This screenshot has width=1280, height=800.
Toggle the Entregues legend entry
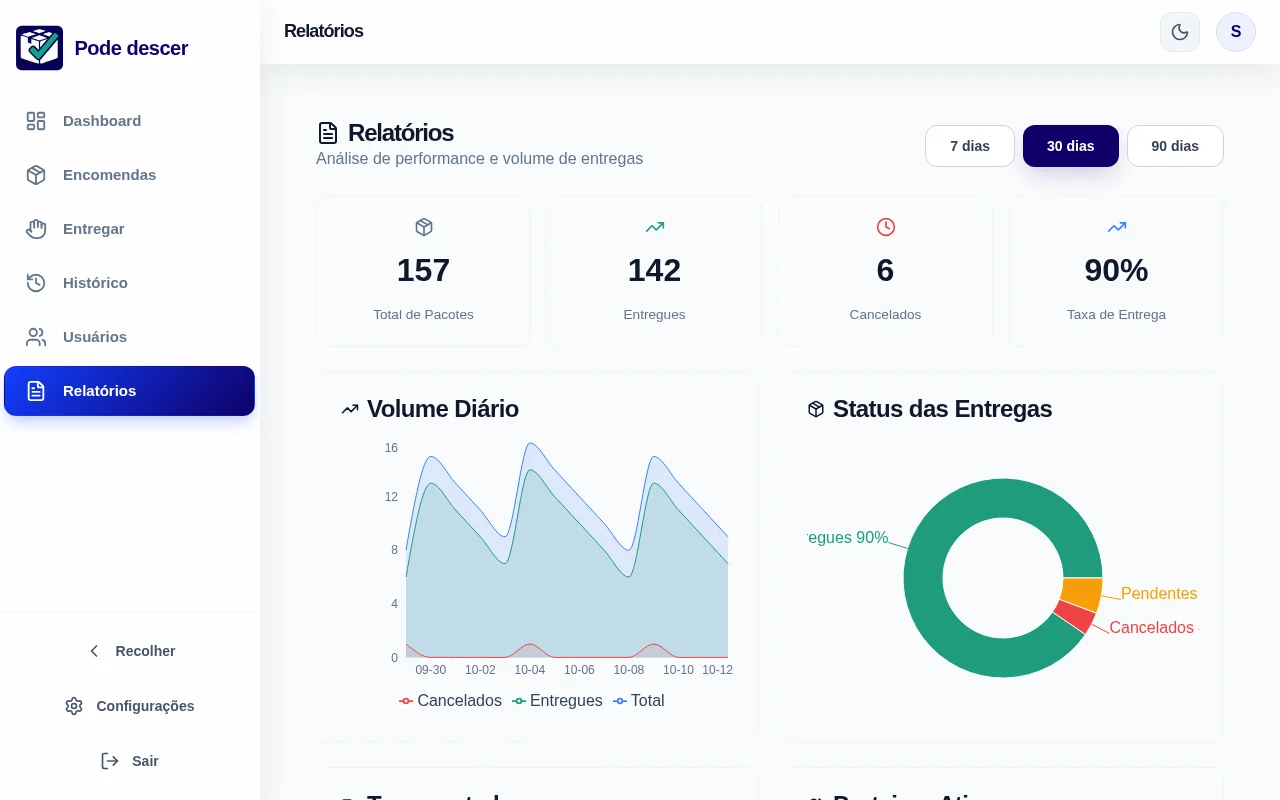(x=557, y=701)
